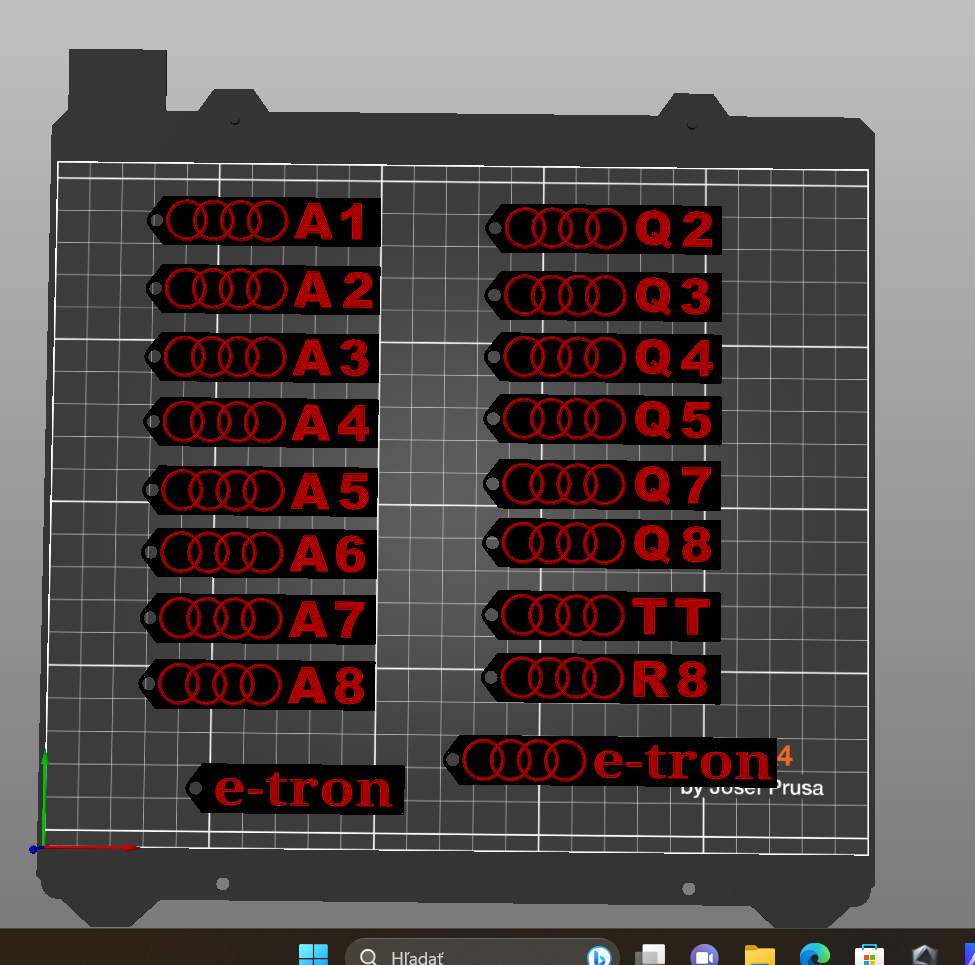Open Bing chat icon in search box
975x965 pixels.
(599, 956)
